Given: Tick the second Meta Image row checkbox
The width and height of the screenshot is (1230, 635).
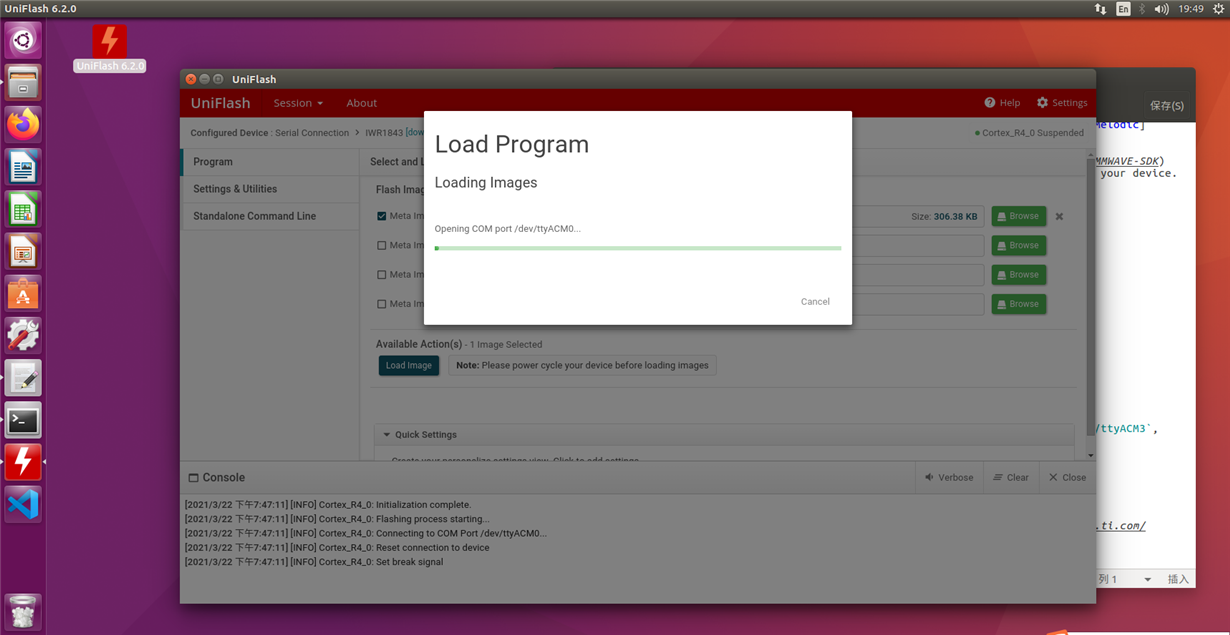Looking at the screenshot, I should pos(382,245).
